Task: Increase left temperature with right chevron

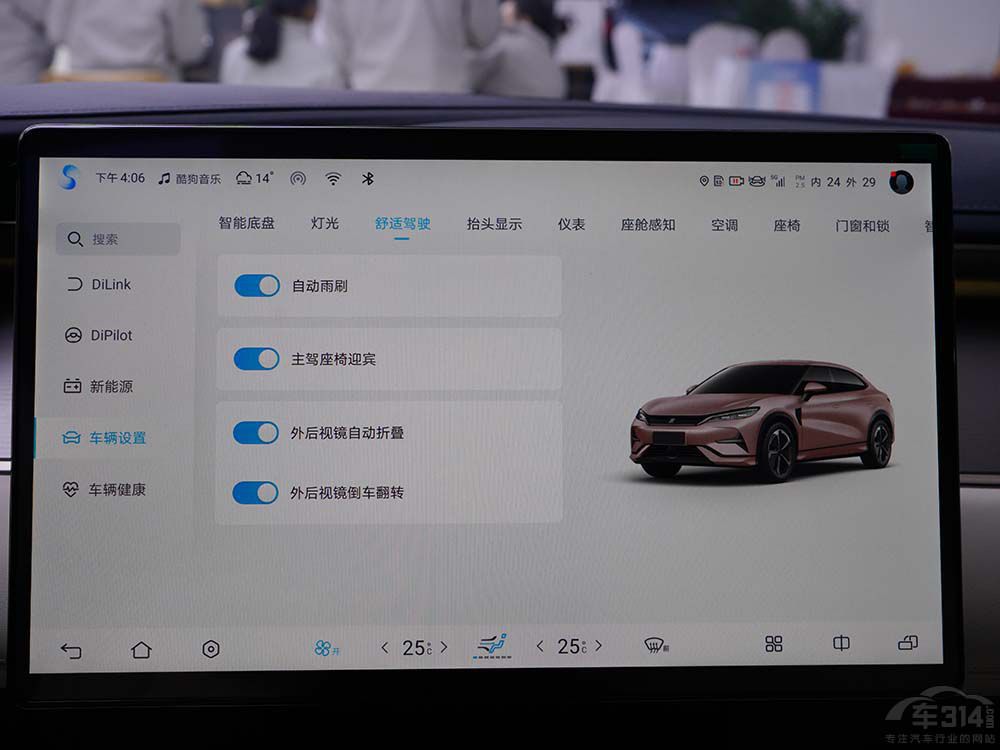Action: pos(444,648)
